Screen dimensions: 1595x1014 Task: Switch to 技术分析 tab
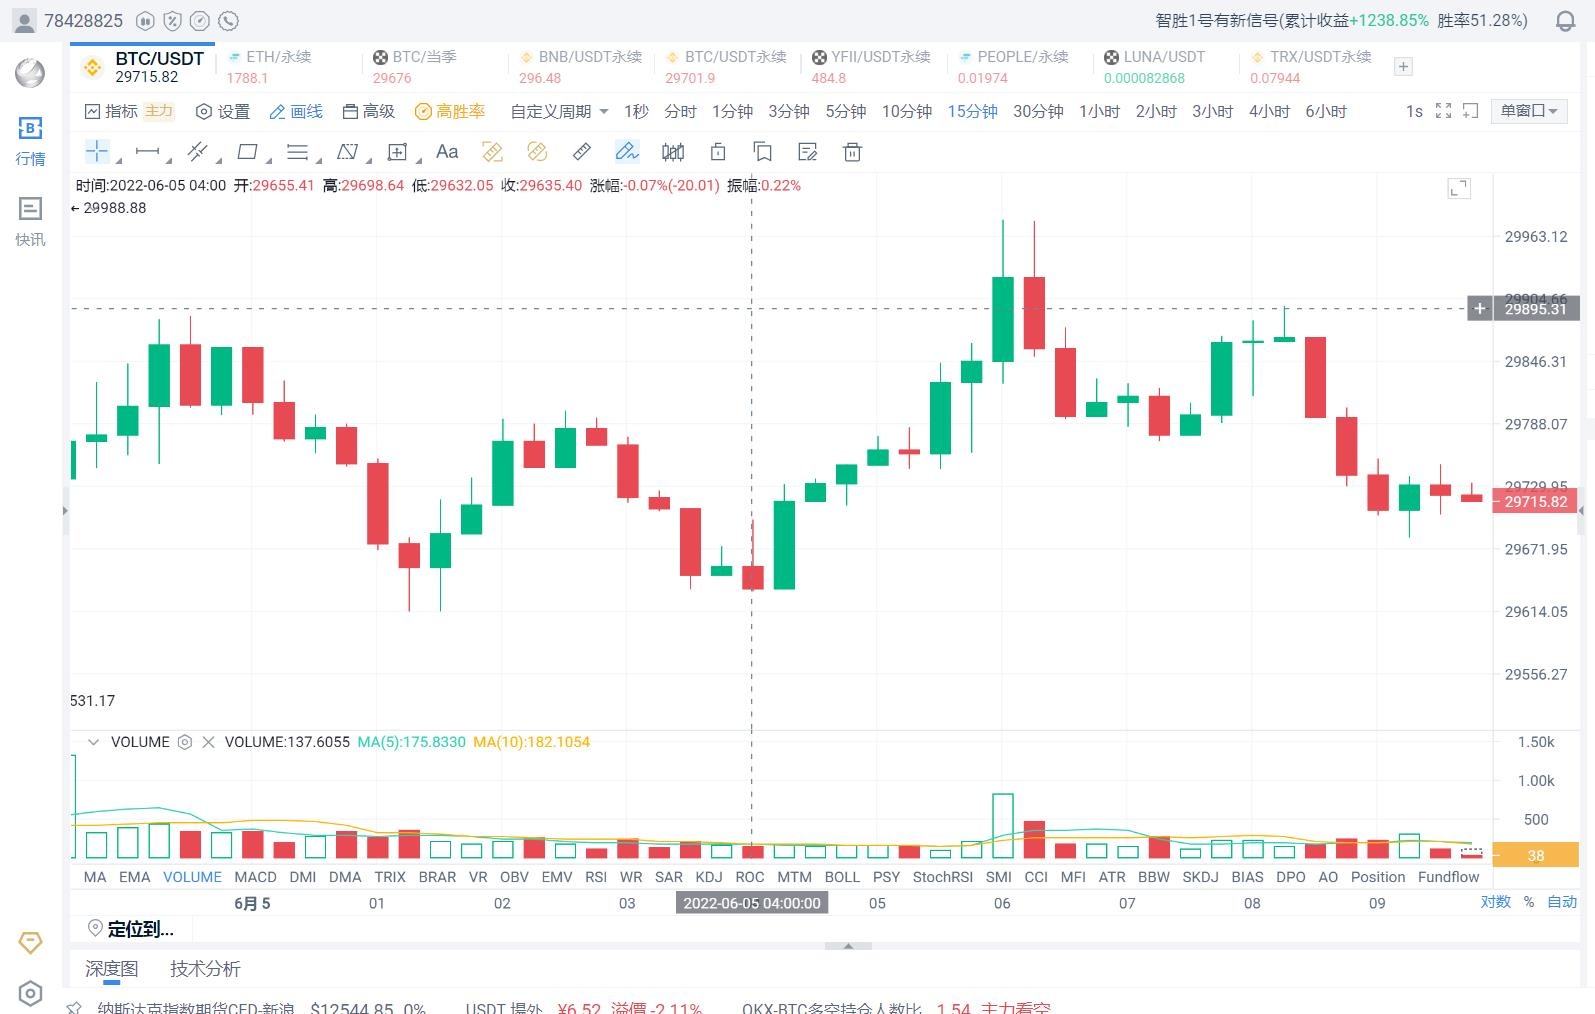pos(205,969)
